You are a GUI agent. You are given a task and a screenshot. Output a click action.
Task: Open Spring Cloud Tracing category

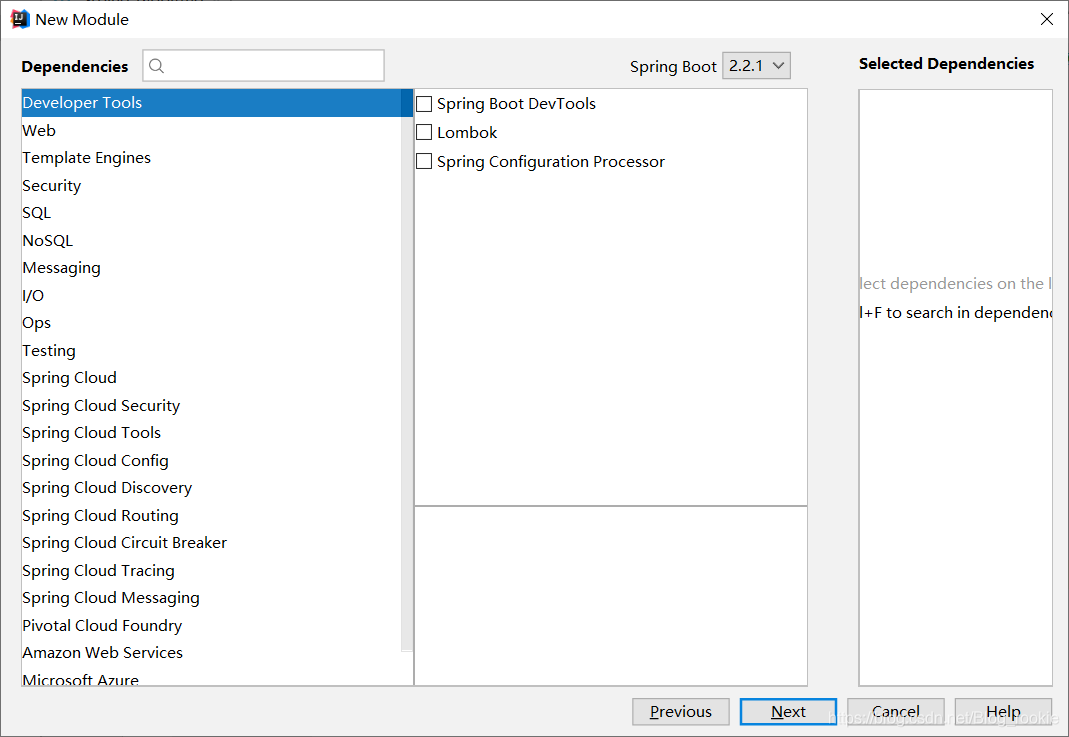[212, 571]
